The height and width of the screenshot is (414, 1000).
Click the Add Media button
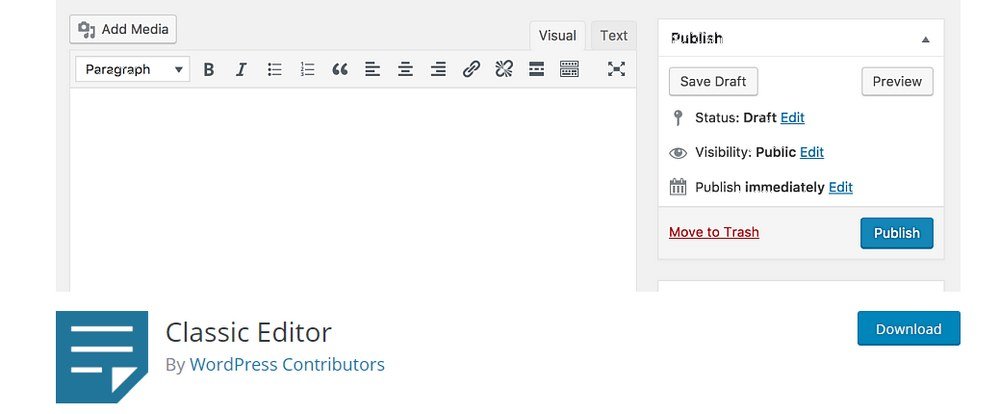click(x=123, y=29)
